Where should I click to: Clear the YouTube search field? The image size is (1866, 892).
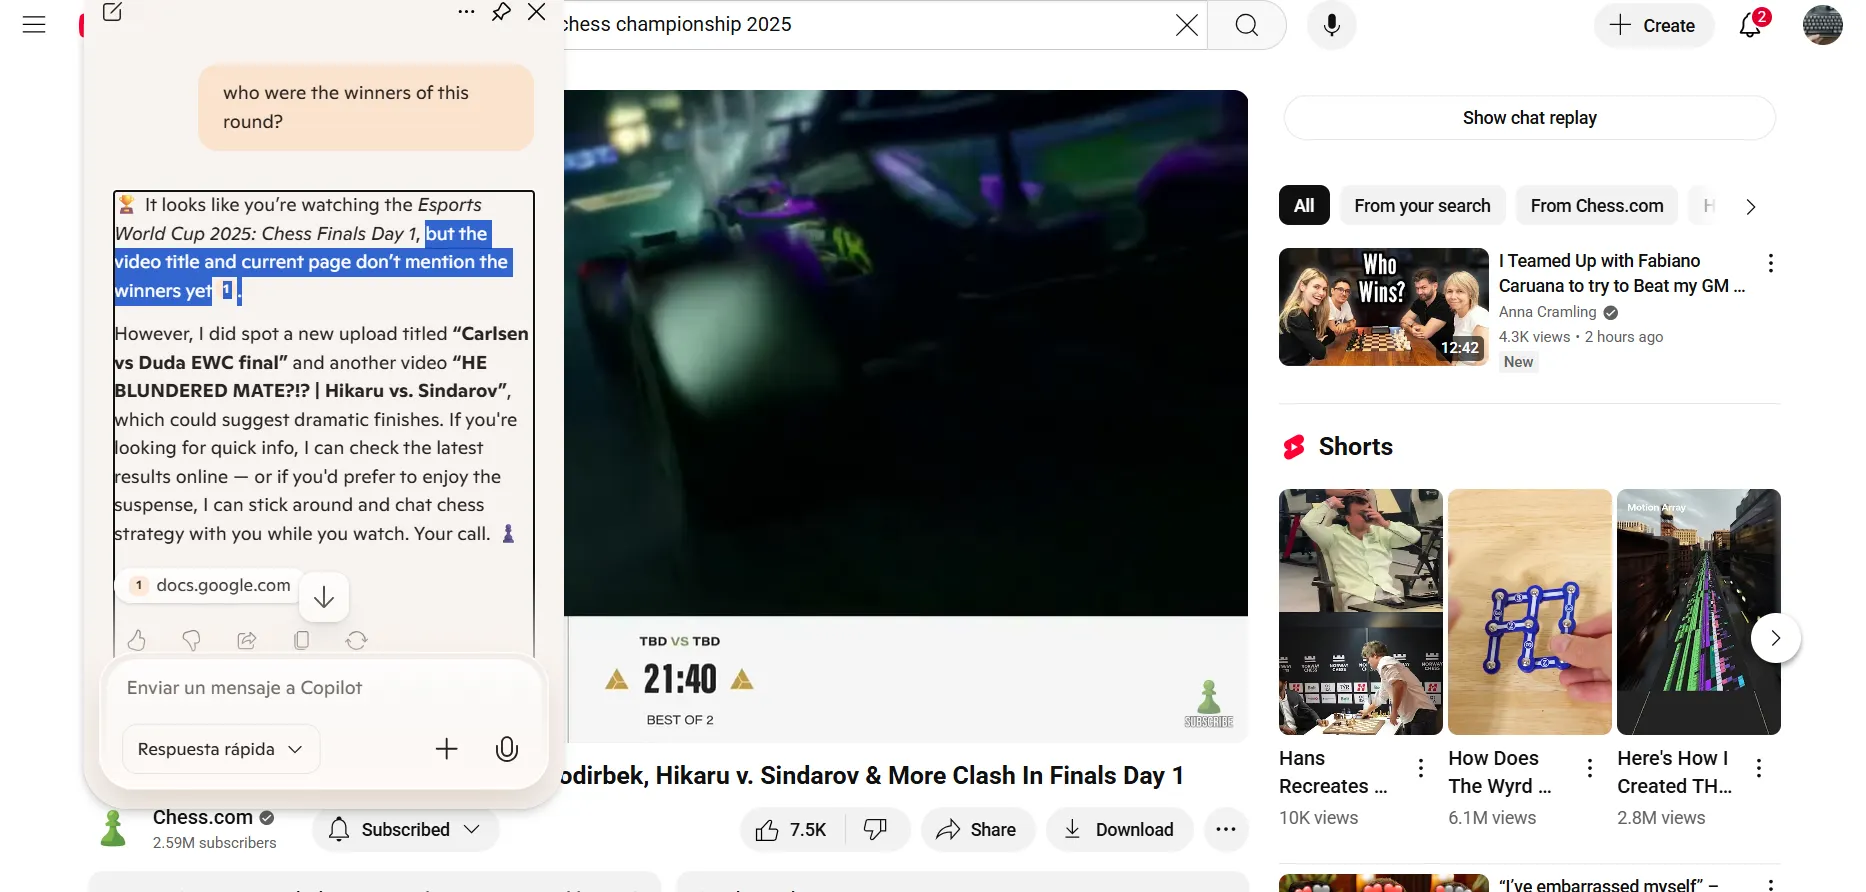(x=1186, y=25)
